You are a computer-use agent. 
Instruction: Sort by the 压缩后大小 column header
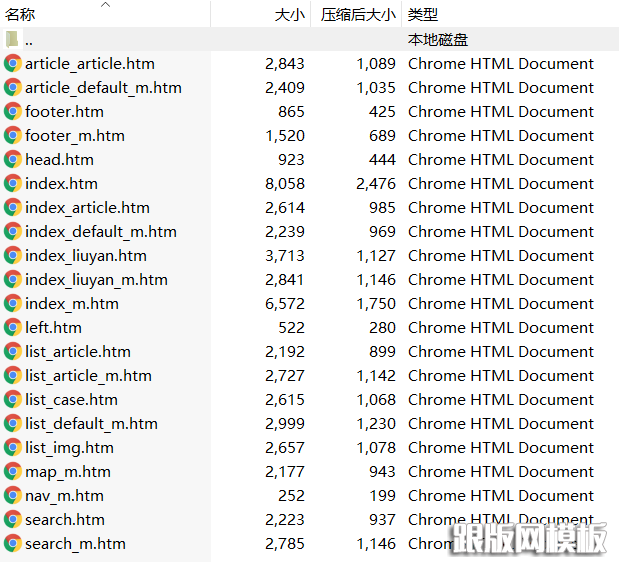[x=358, y=15]
